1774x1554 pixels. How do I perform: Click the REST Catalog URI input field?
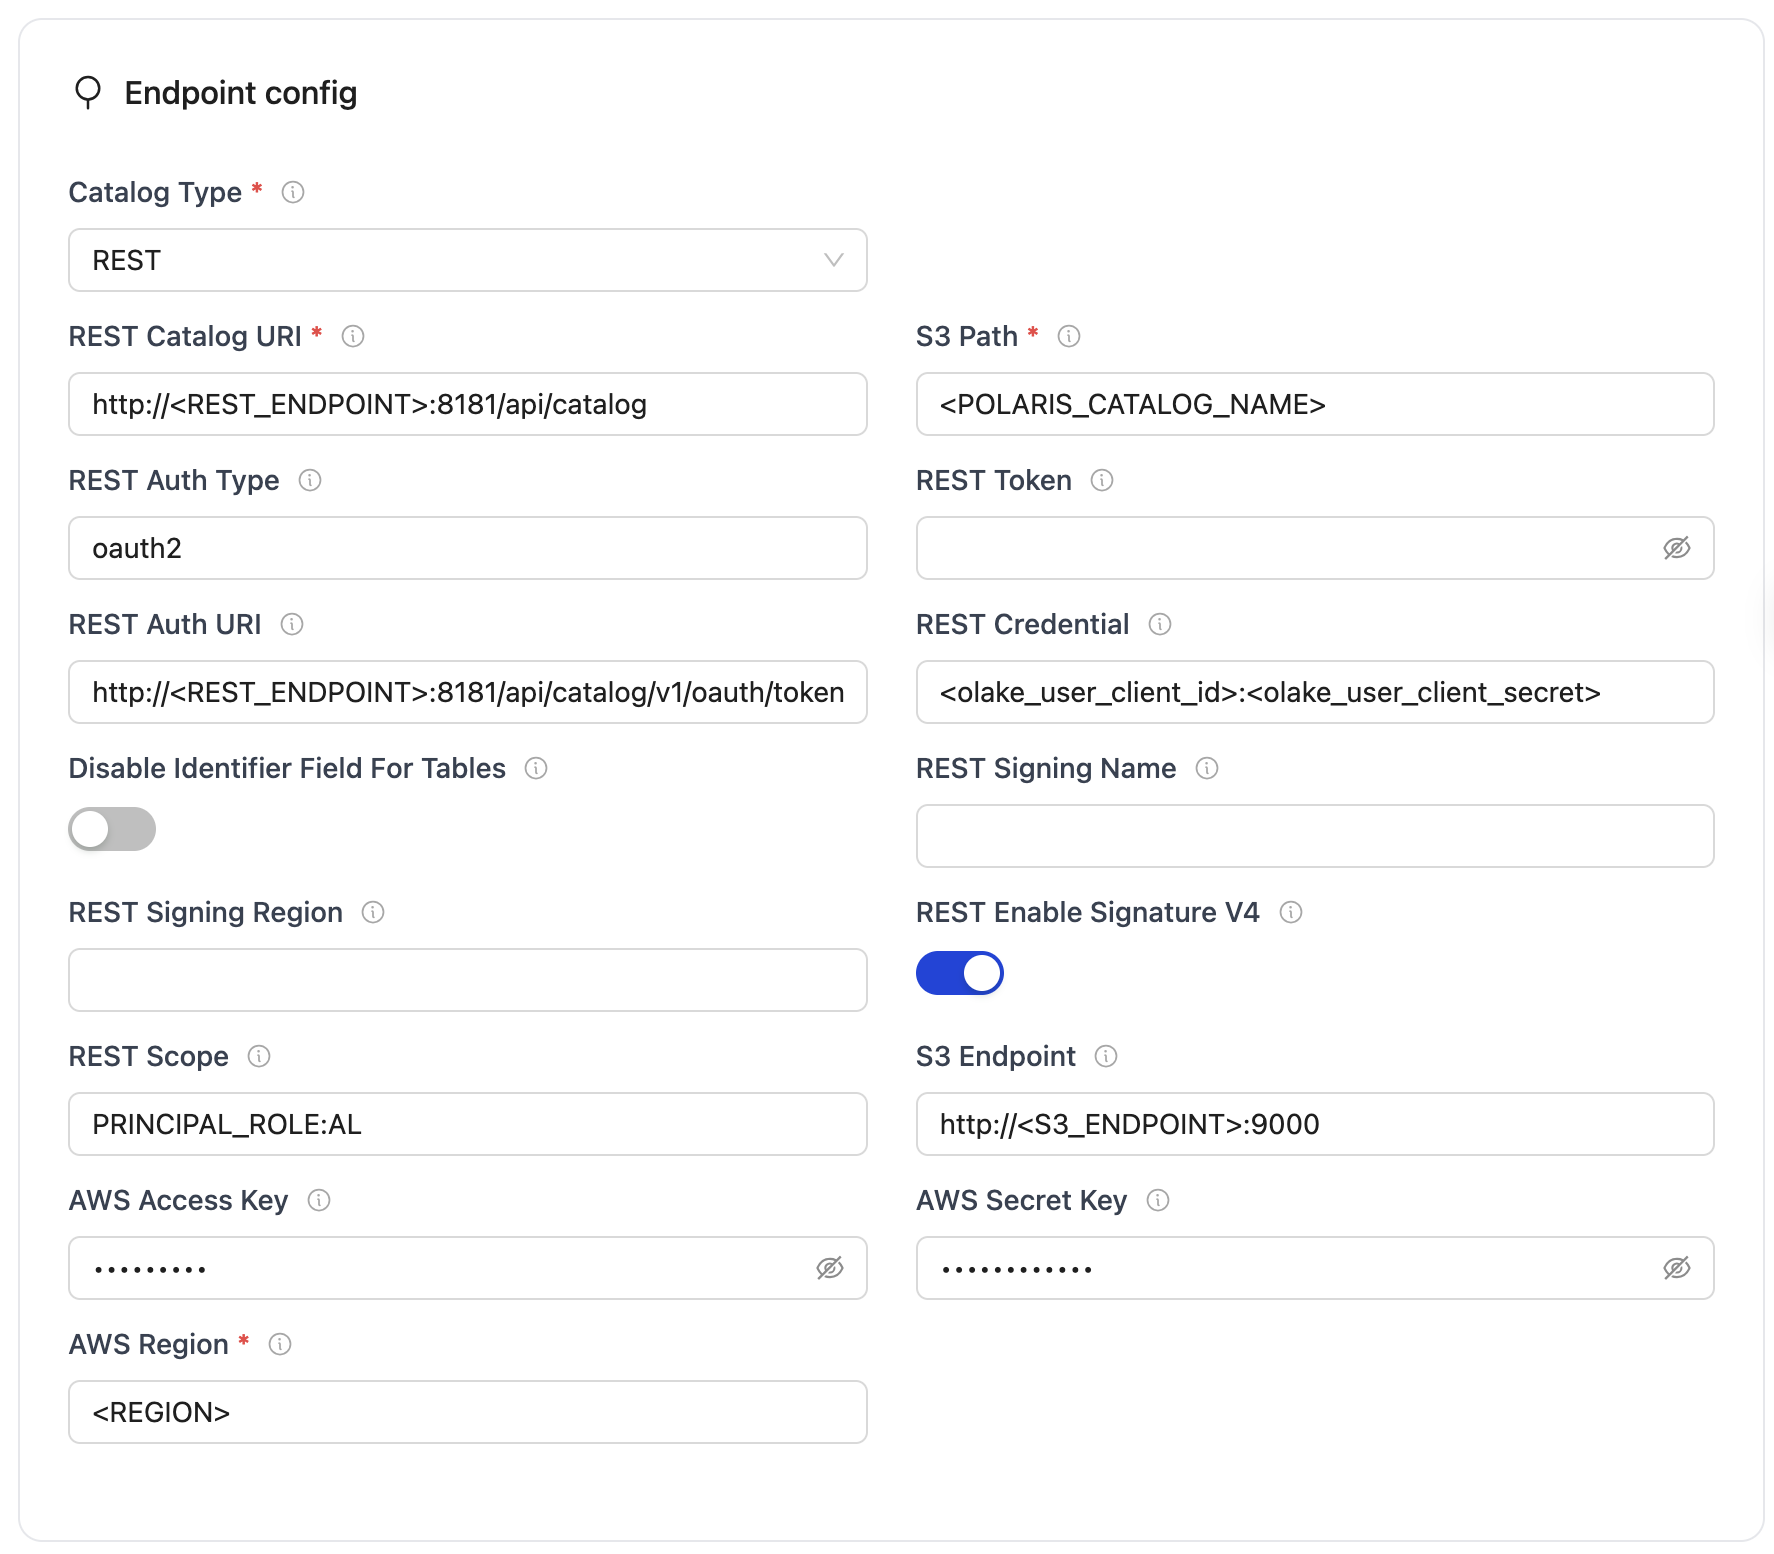tap(467, 404)
